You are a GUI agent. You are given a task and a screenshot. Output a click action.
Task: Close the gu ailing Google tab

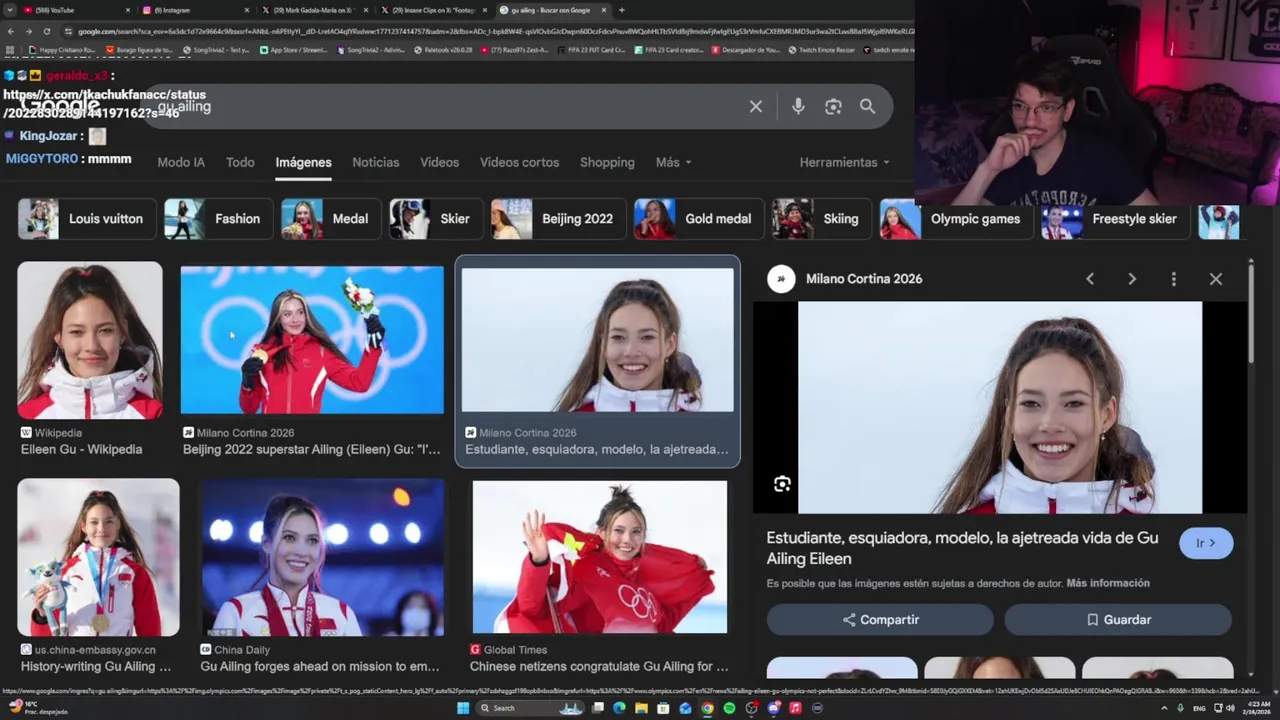point(604,10)
